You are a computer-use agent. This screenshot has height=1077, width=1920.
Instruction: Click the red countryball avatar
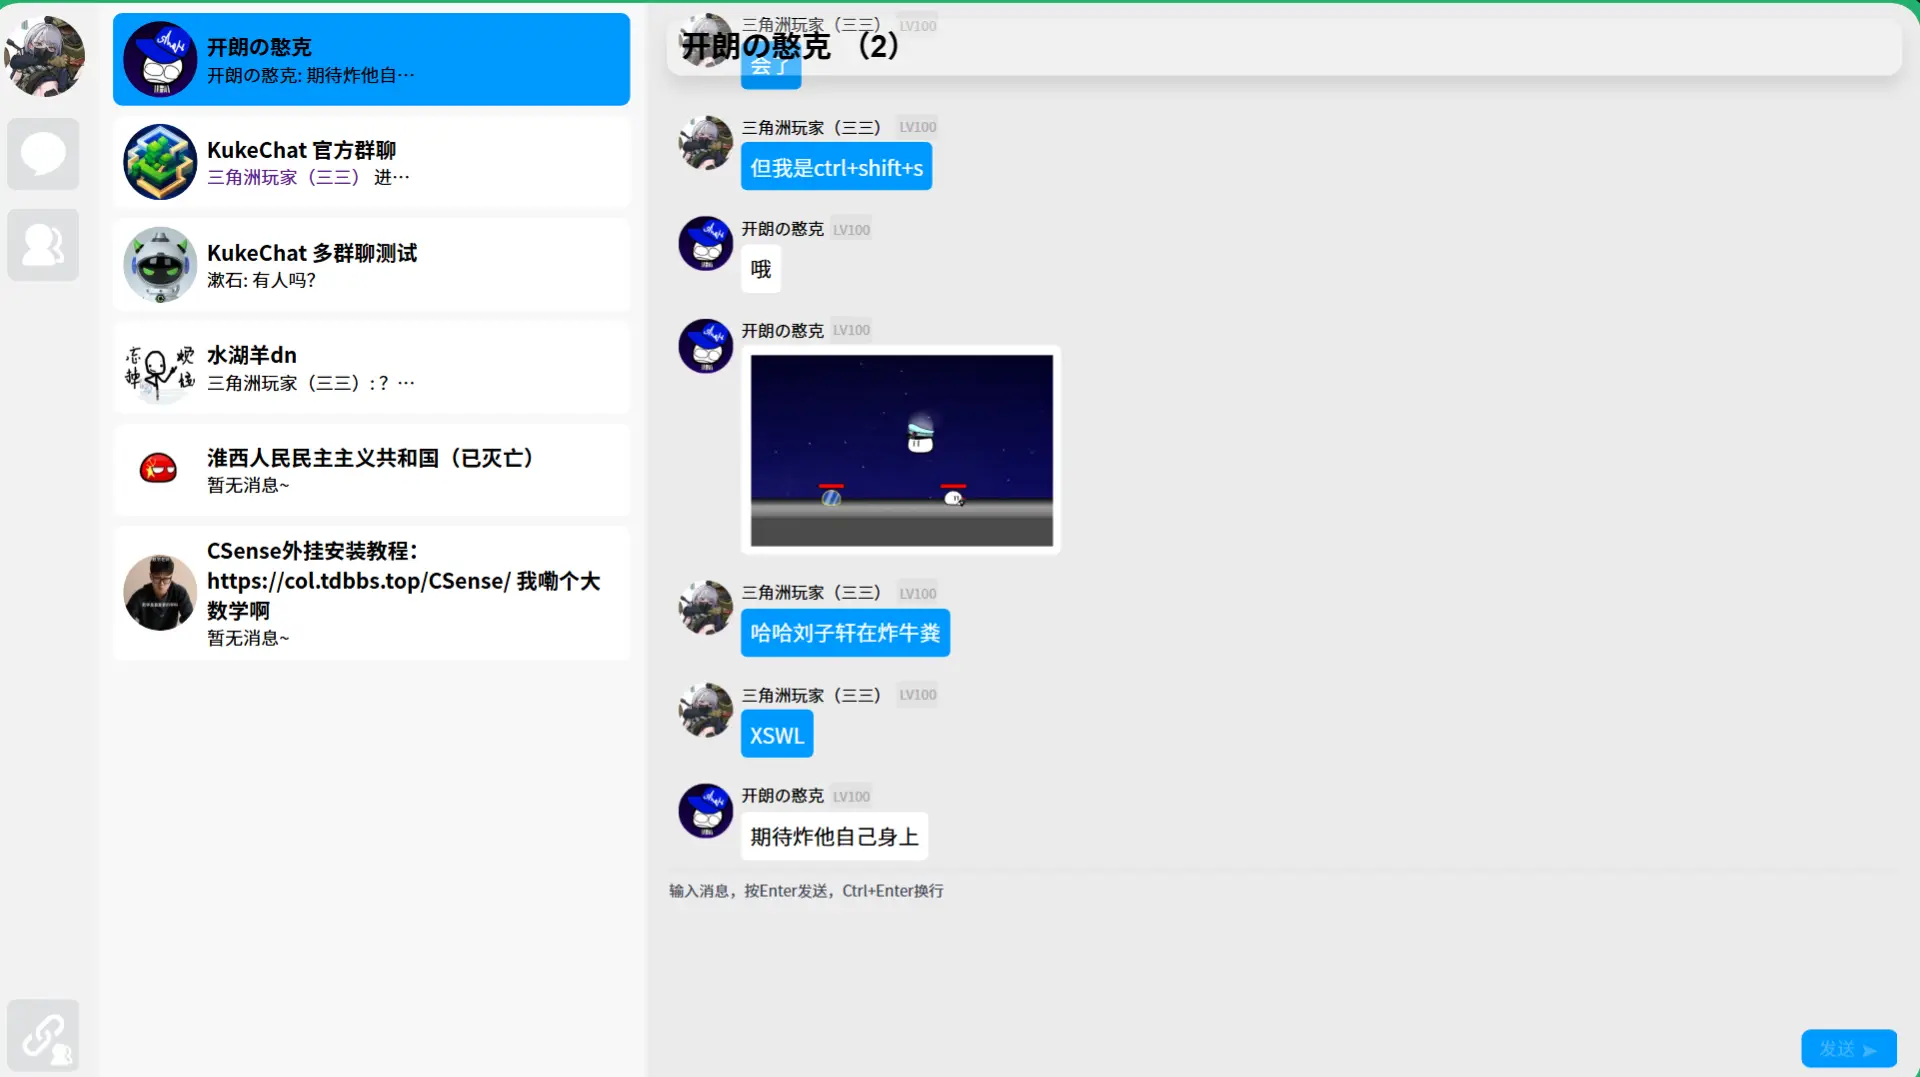(159, 468)
